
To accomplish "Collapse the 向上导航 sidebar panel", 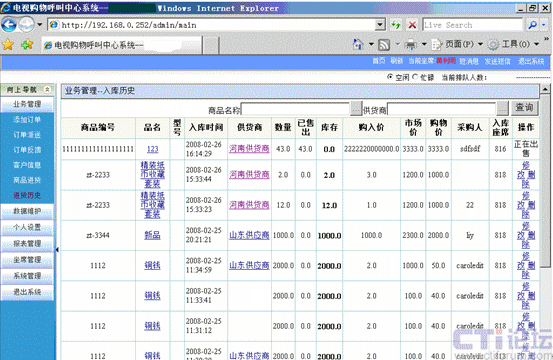I will (x=47, y=90).
